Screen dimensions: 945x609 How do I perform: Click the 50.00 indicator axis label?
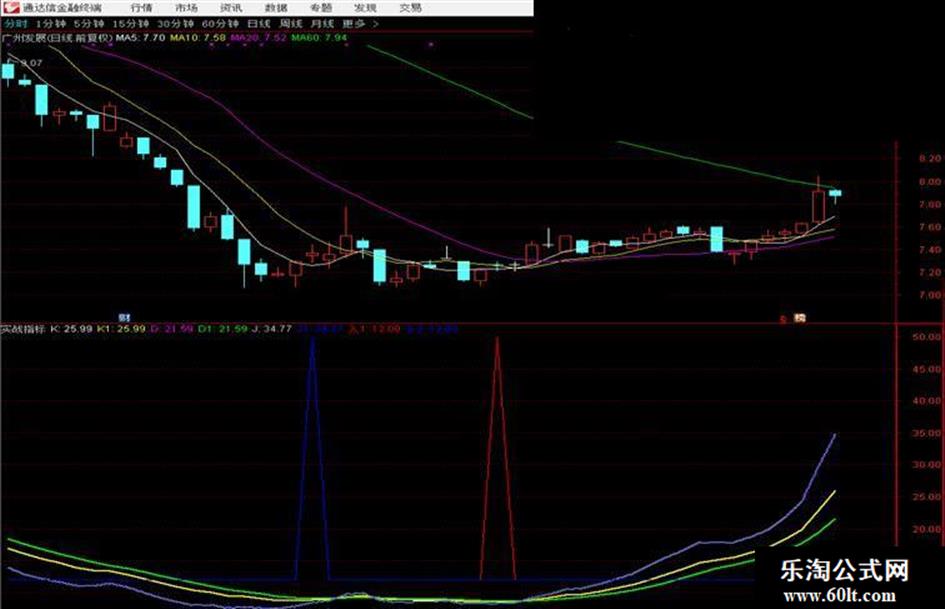coord(927,337)
